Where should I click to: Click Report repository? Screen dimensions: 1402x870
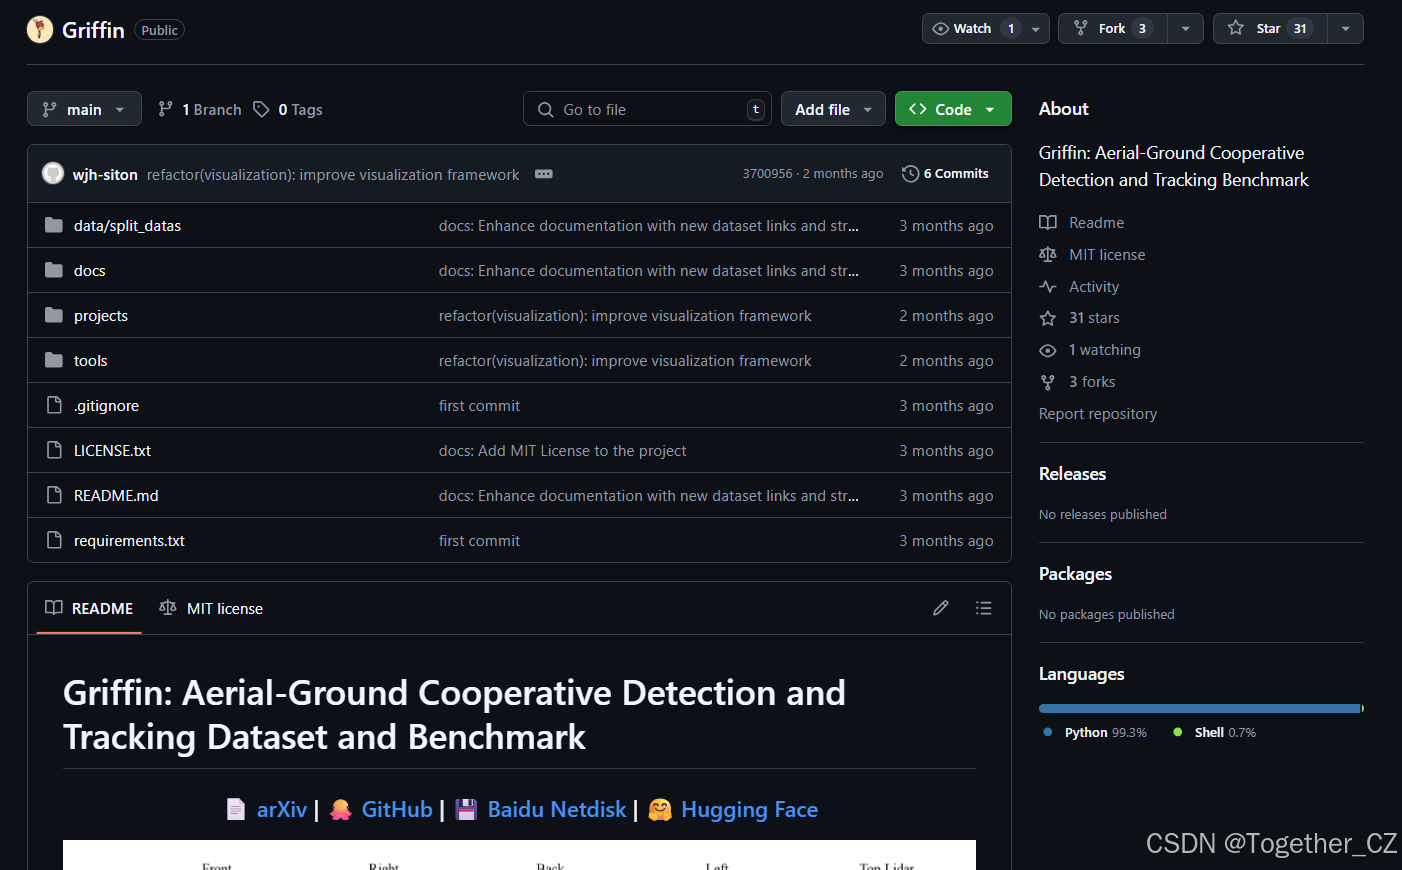(1097, 413)
